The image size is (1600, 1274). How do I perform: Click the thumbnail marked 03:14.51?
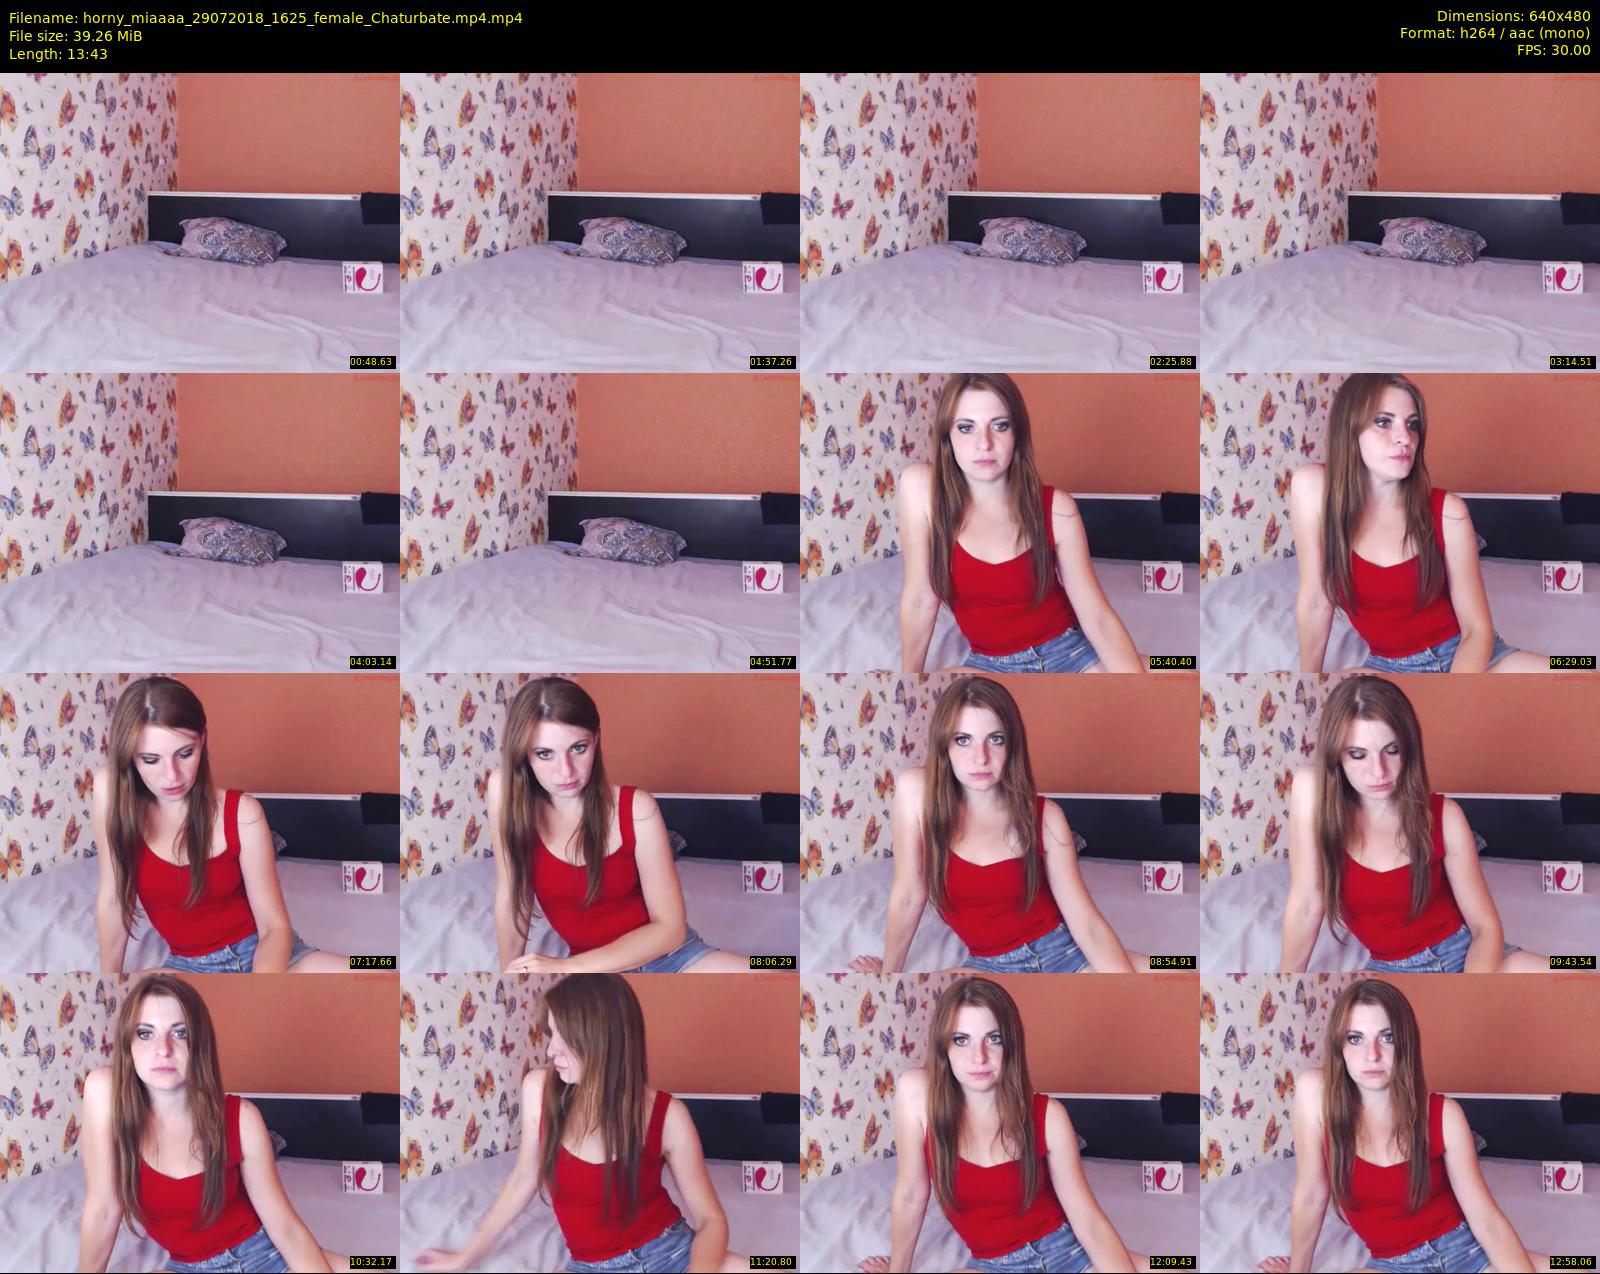1400,222
